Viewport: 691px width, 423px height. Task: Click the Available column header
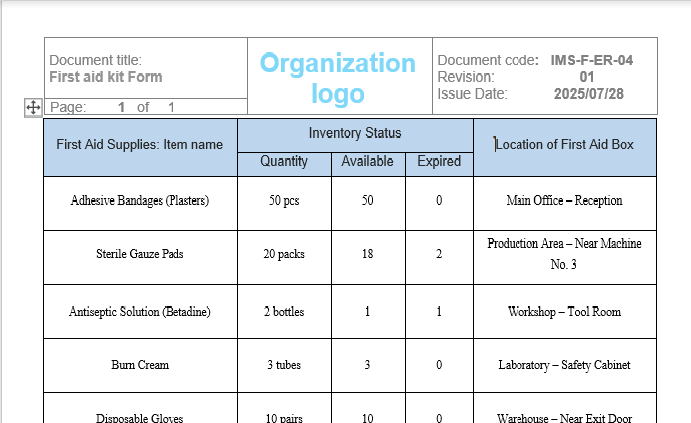pos(368,161)
